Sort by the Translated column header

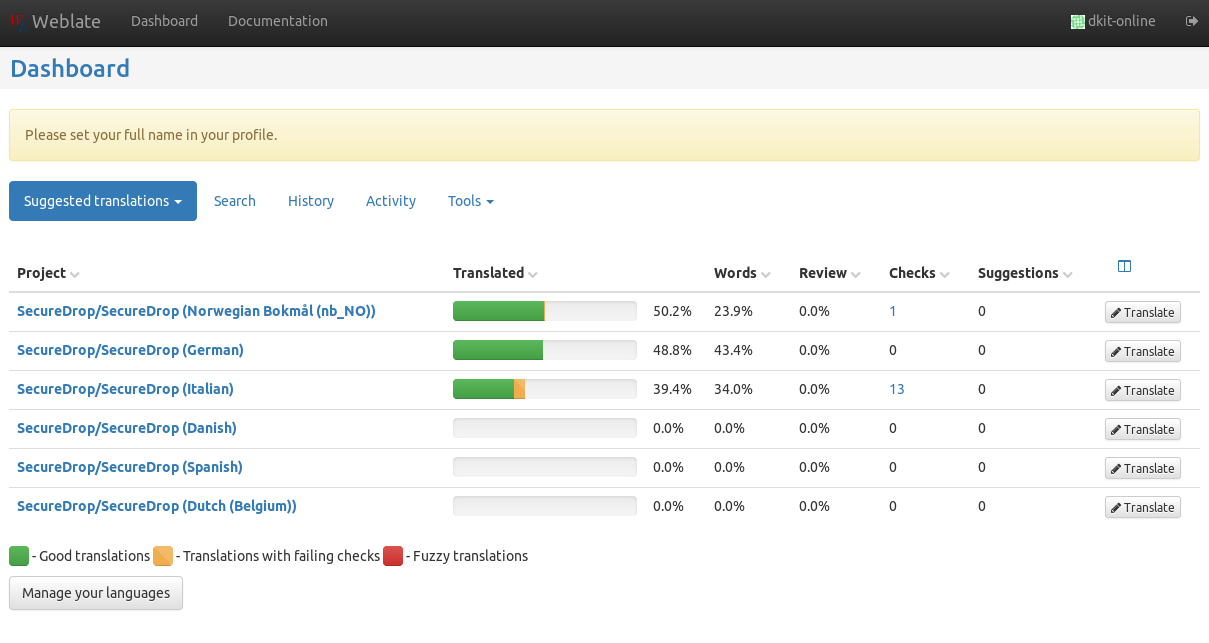pos(495,273)
